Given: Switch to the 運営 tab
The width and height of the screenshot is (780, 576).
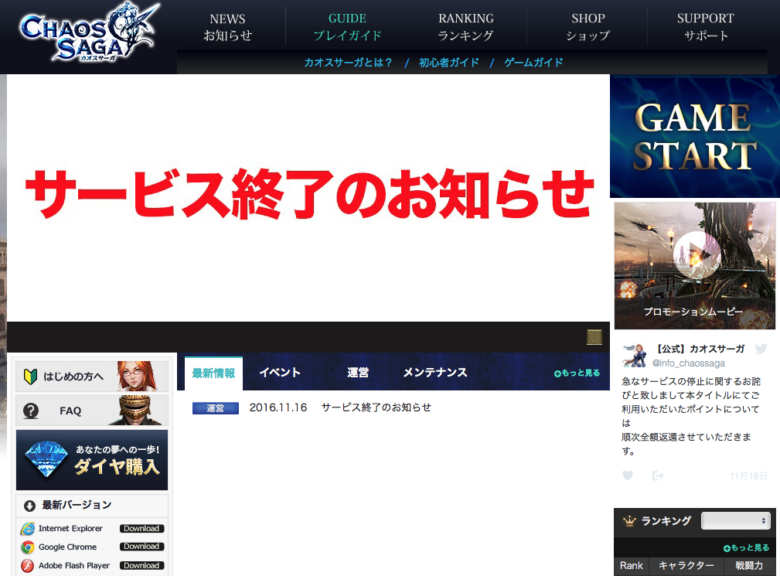Looking at the screenshot, I should (x=358, y=373).
